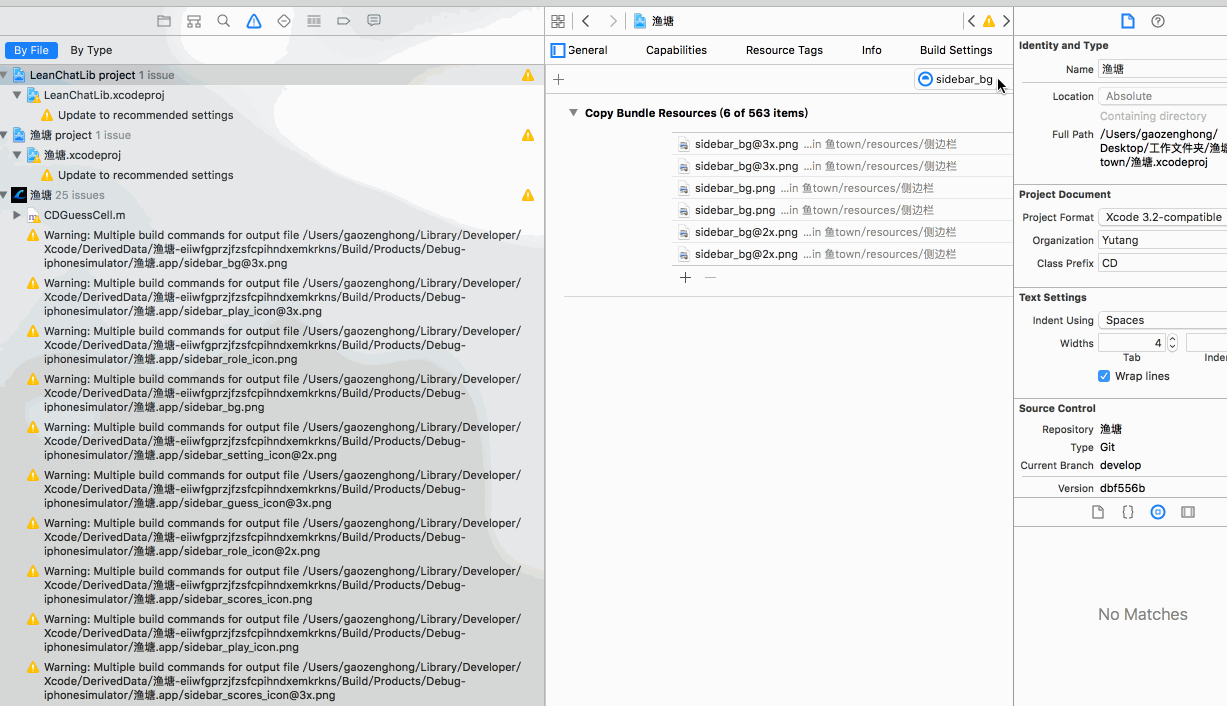Open the Find navigator magnifier icon

tap(224, 21)
